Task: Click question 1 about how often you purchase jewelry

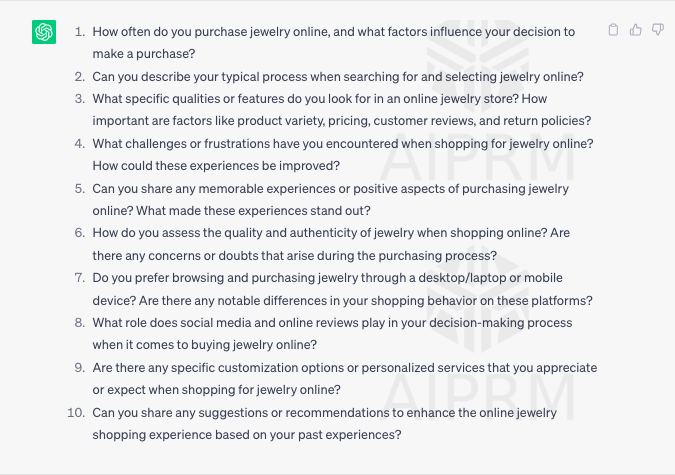Action: [x=334, y=43]
